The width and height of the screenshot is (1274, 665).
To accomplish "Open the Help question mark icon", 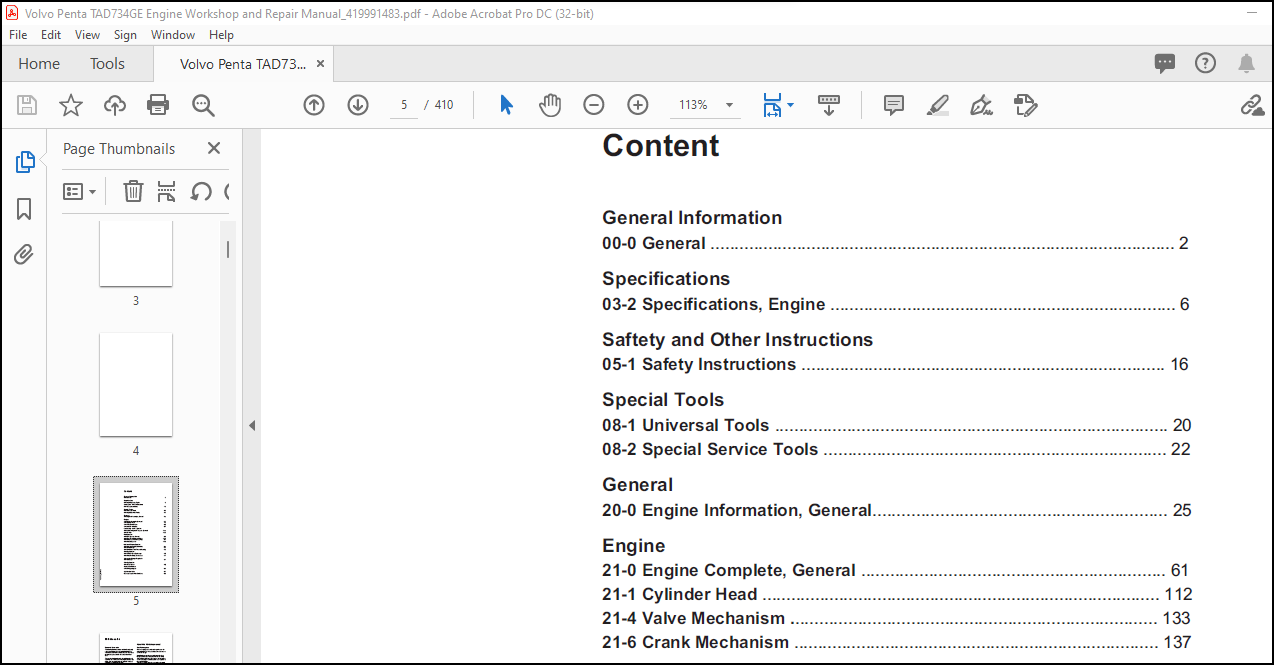I will click(1206, 63).
